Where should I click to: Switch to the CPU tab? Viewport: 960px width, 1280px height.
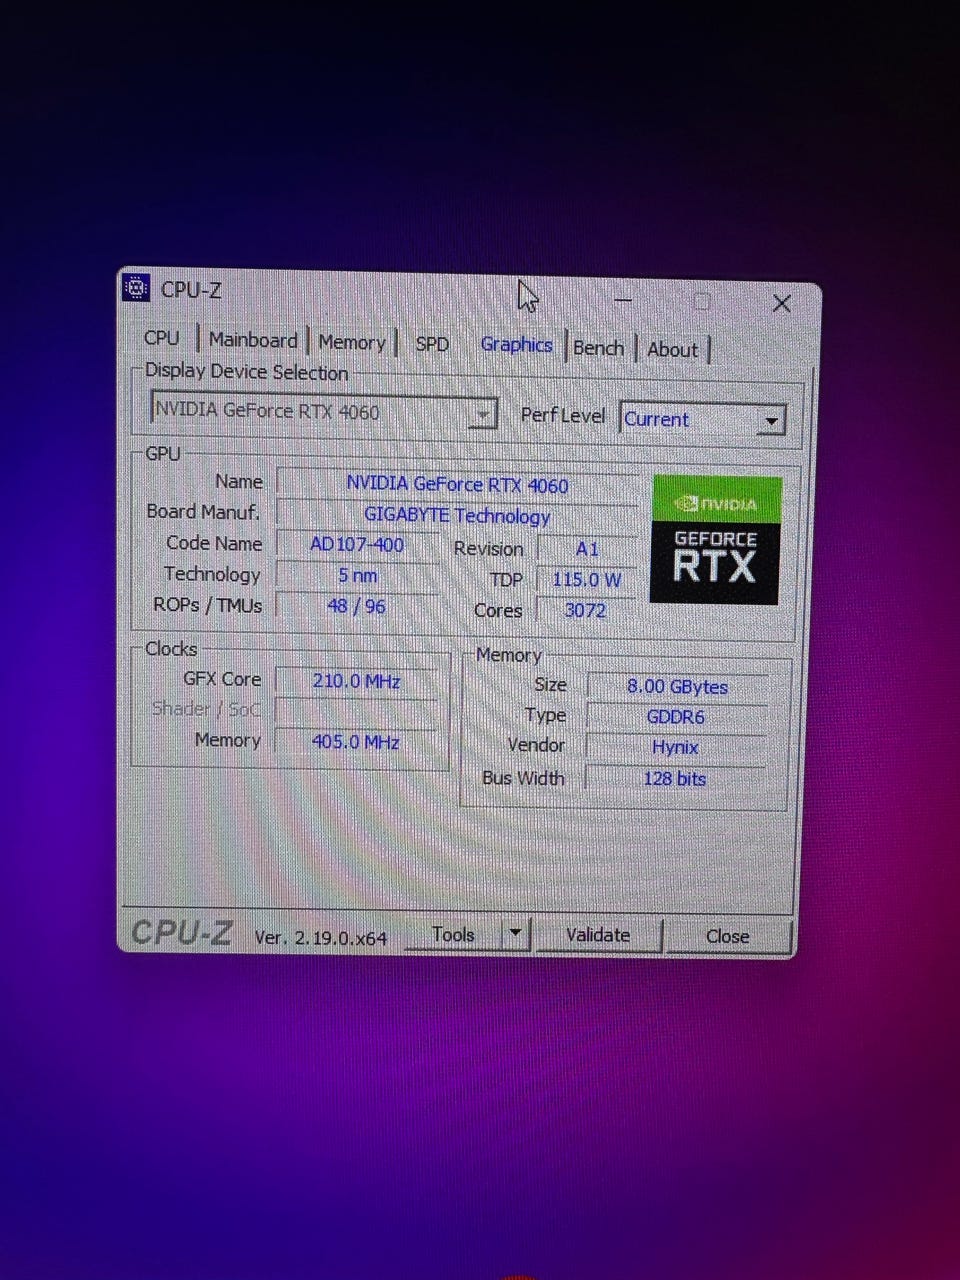pos(162,338)
